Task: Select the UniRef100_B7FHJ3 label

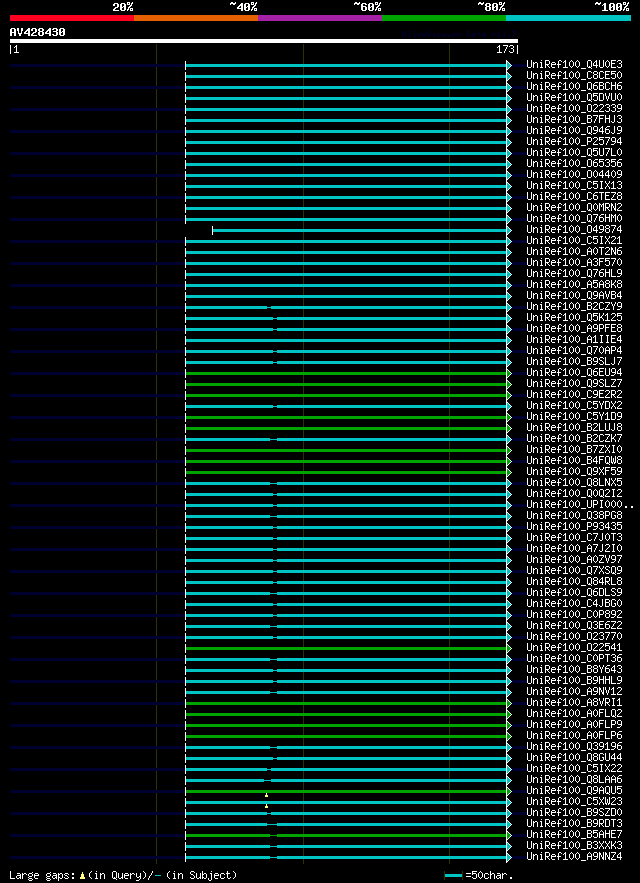Action: [574, 119]
